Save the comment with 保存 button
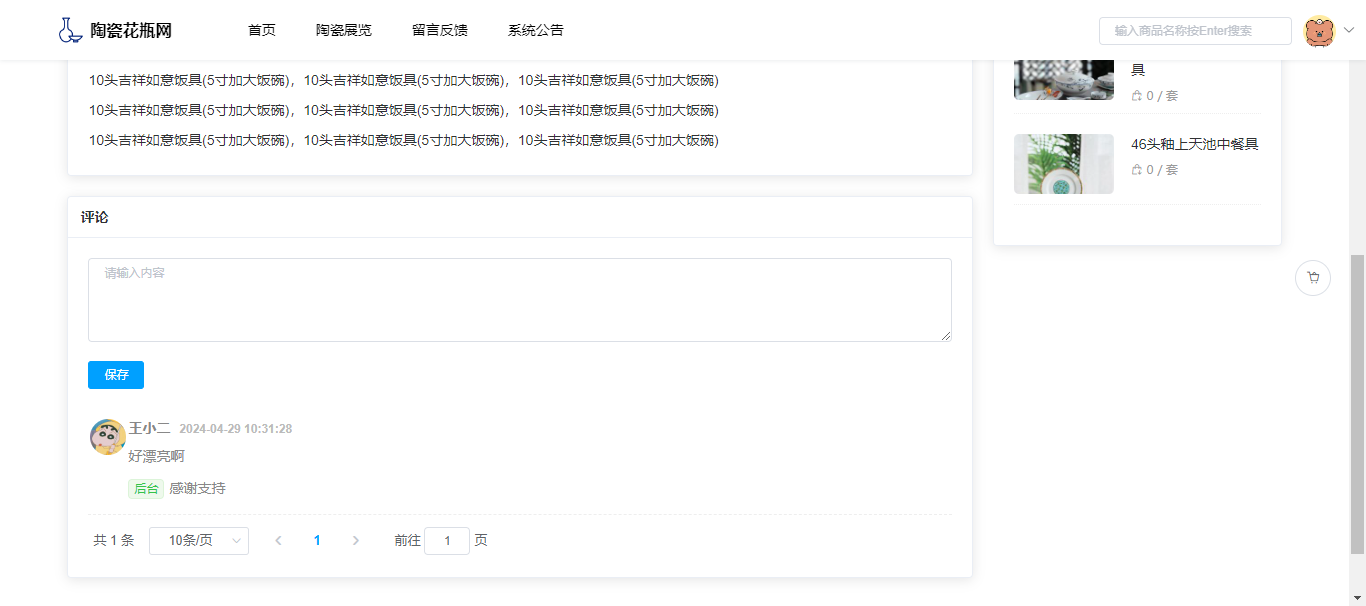 (116, 375)
